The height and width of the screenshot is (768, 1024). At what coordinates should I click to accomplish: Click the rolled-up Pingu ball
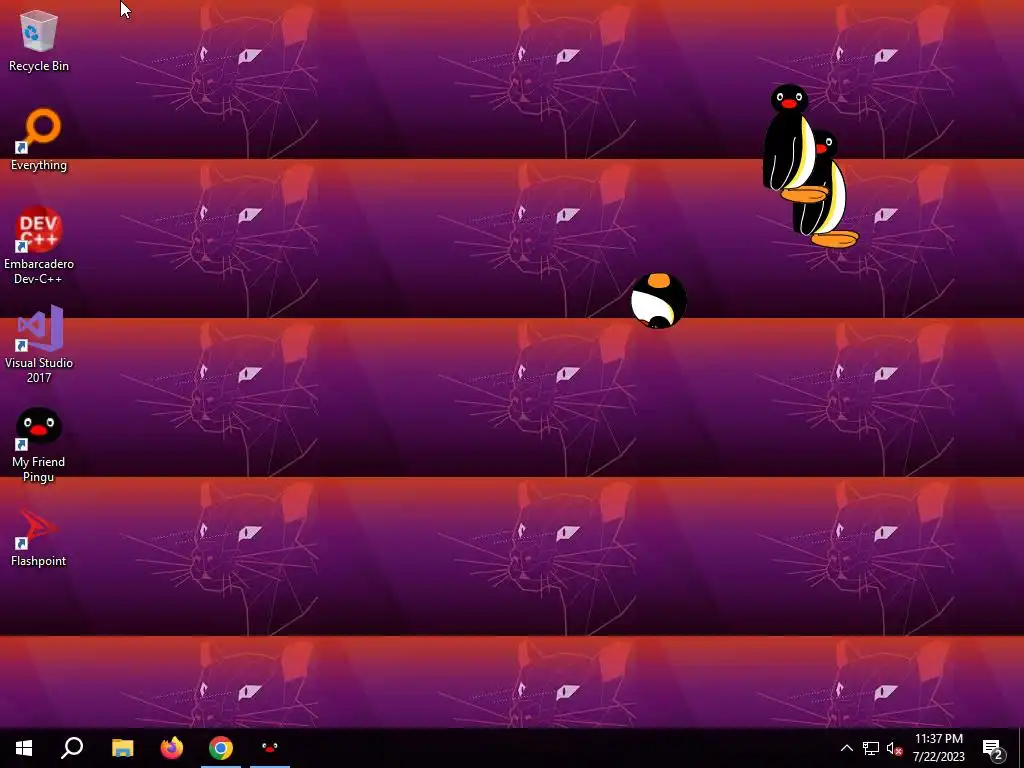(658, 300)
